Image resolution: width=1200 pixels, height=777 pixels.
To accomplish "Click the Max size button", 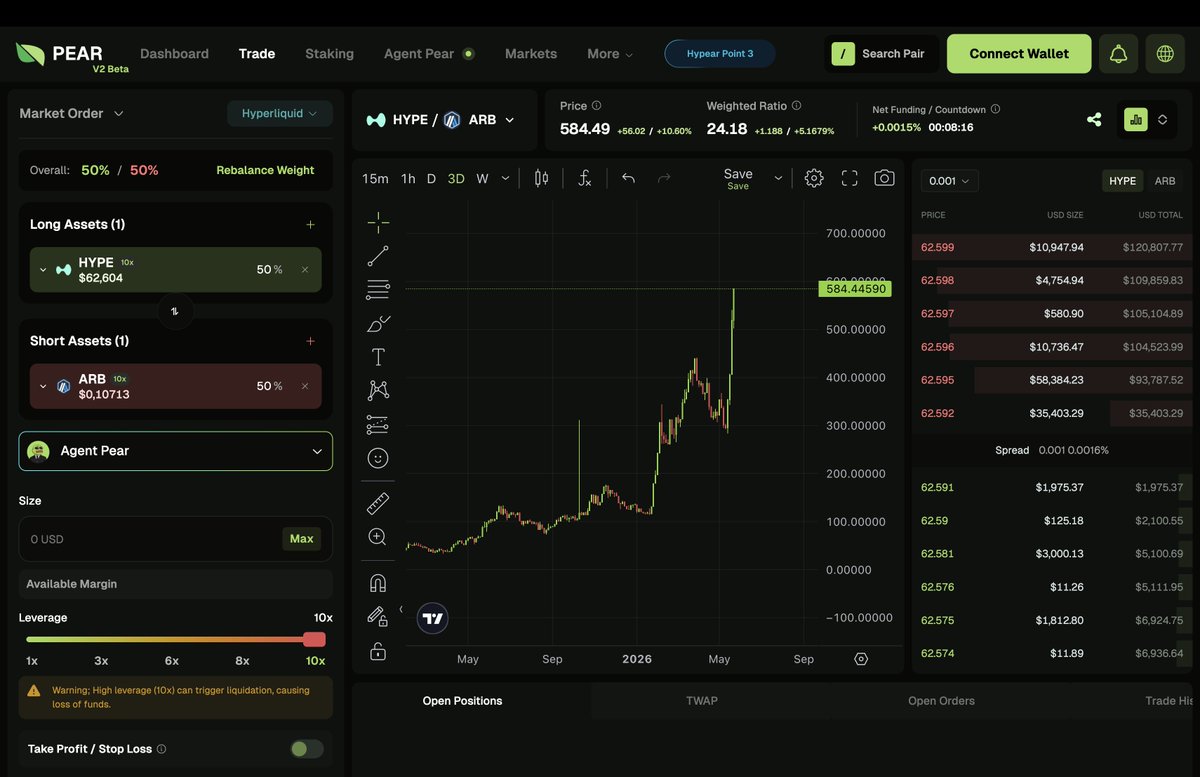I will (x=301, y=539).
